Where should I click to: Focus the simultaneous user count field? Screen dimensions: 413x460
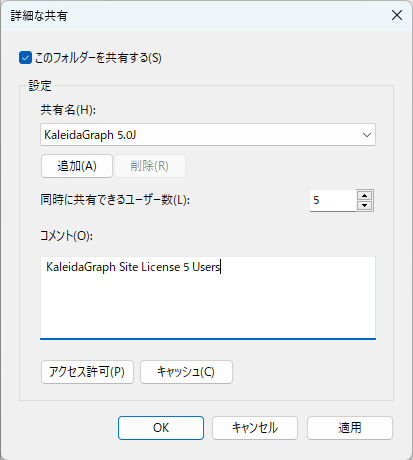click(333, 200)
